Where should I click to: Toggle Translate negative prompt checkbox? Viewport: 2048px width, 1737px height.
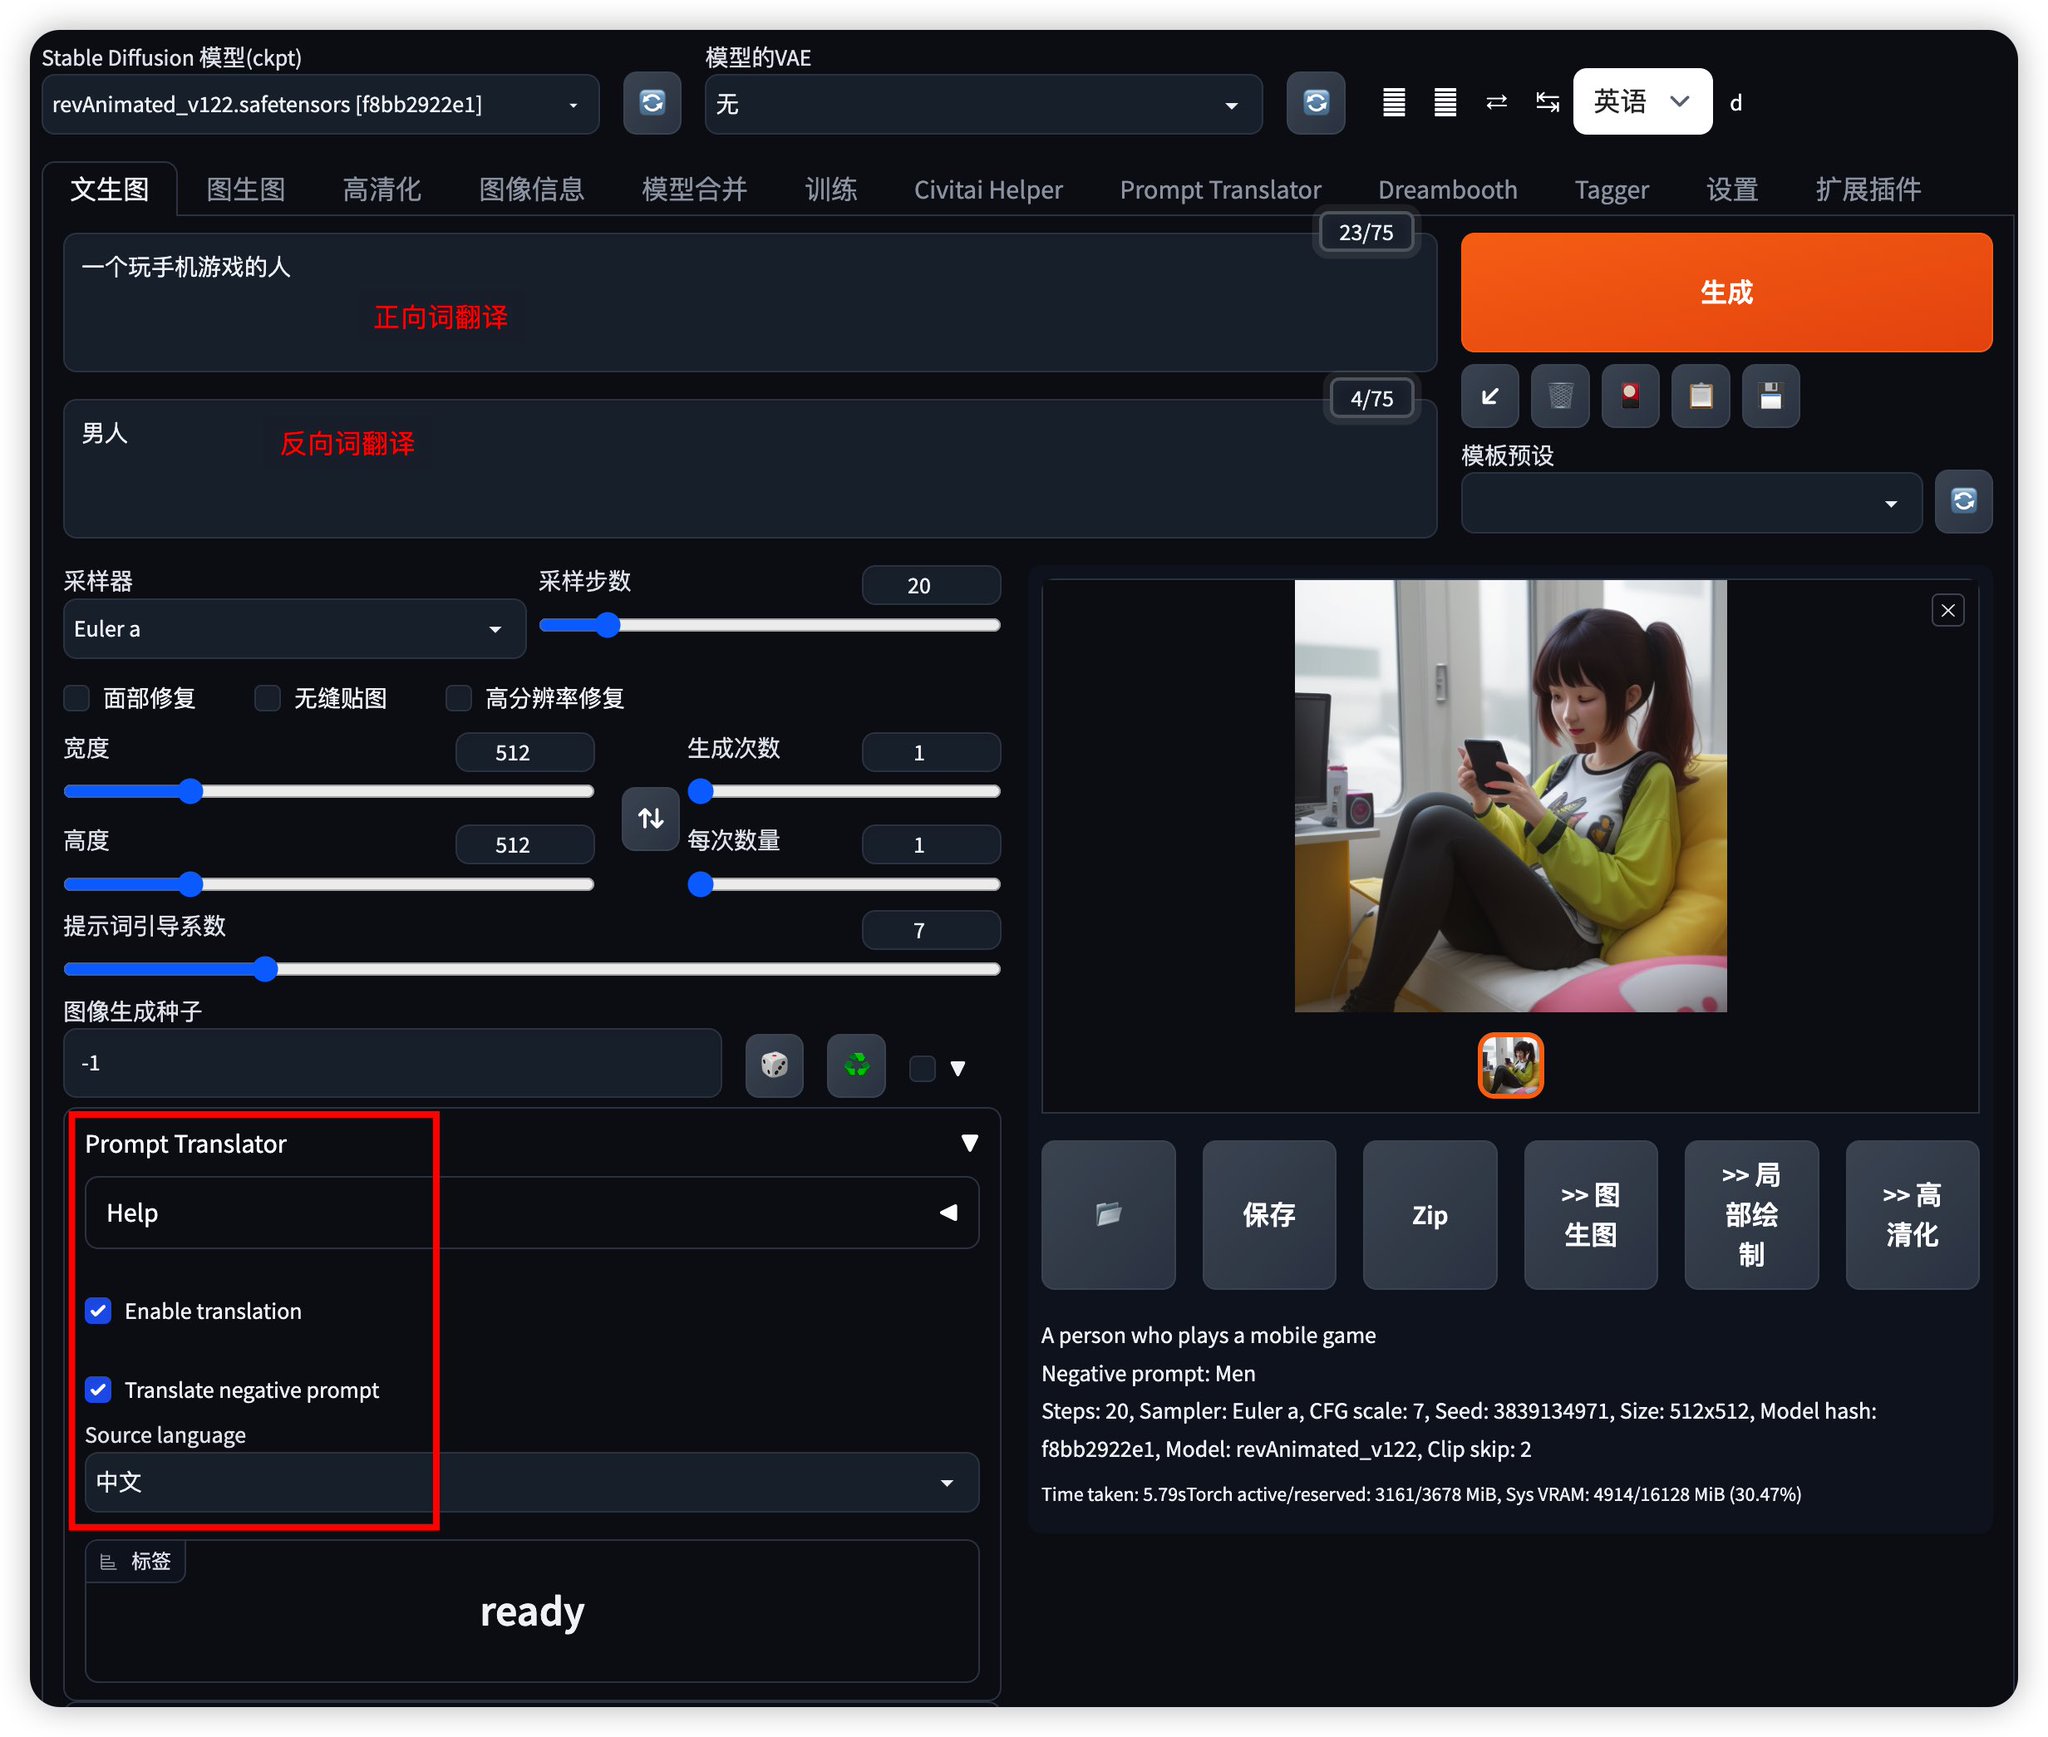tap(98, 1390)
